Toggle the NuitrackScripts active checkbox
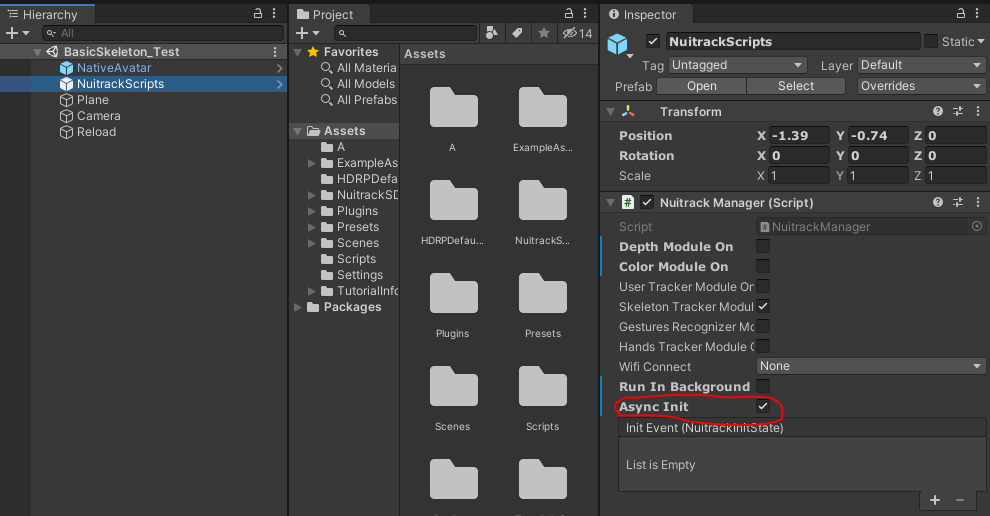This screenshot has width=990, height=516. tap(653, 41)
